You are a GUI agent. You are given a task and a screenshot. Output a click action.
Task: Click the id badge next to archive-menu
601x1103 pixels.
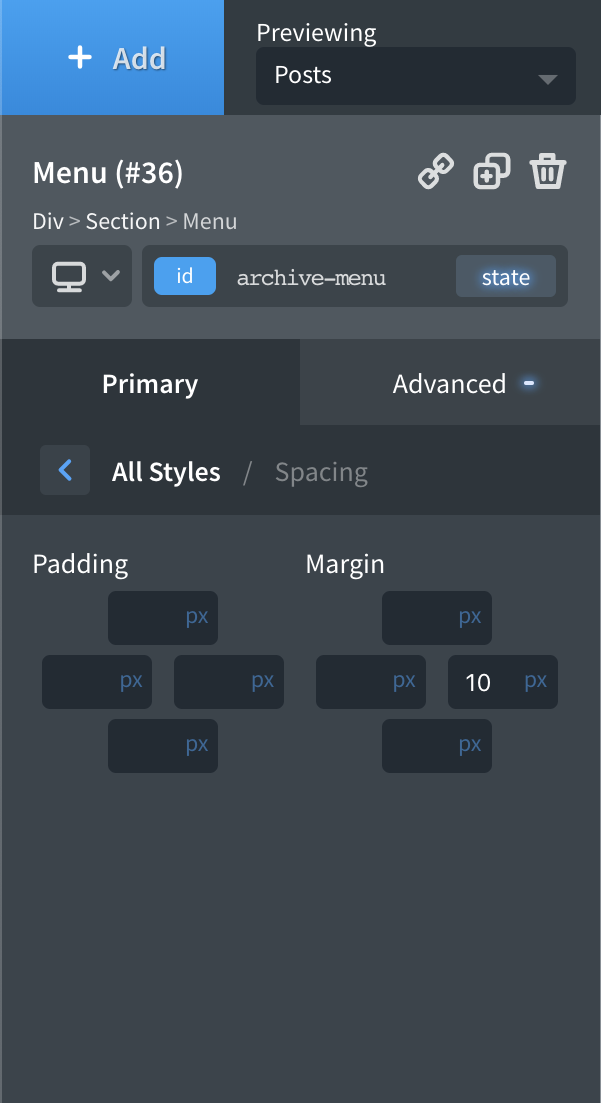184,276
